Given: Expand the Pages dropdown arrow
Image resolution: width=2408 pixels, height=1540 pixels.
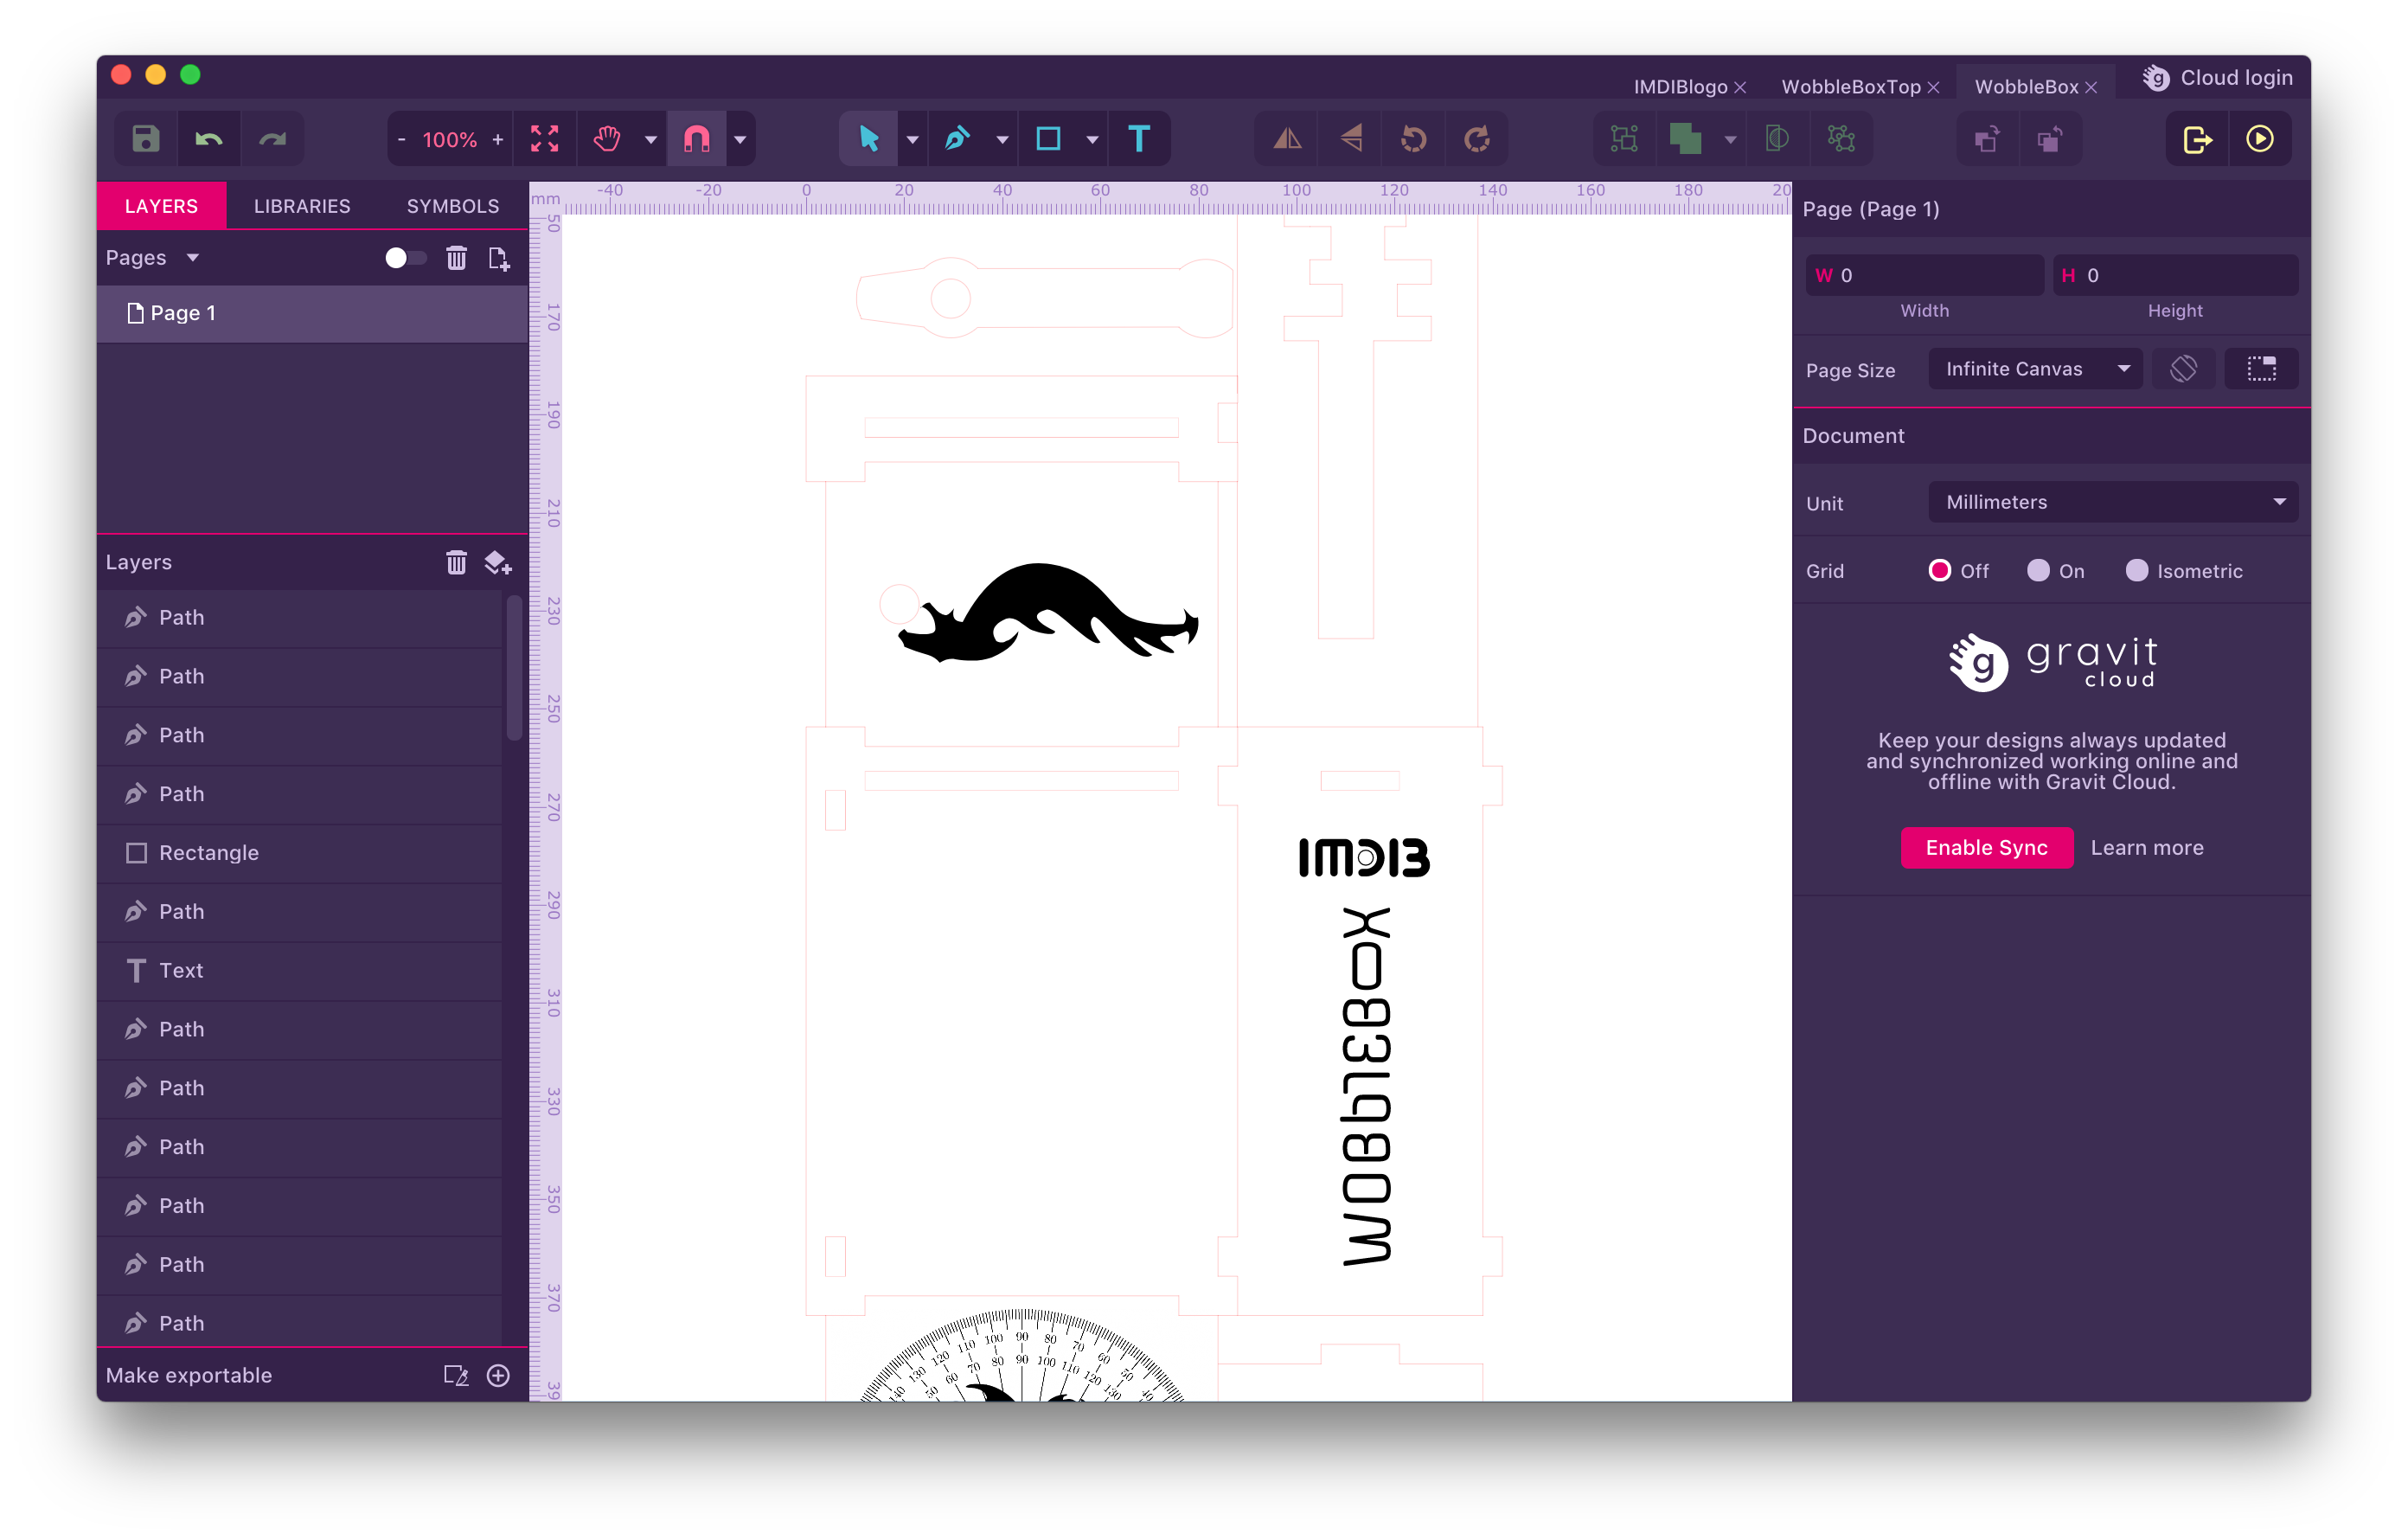Looking at the screenshot, I should [x=193, y=258].
